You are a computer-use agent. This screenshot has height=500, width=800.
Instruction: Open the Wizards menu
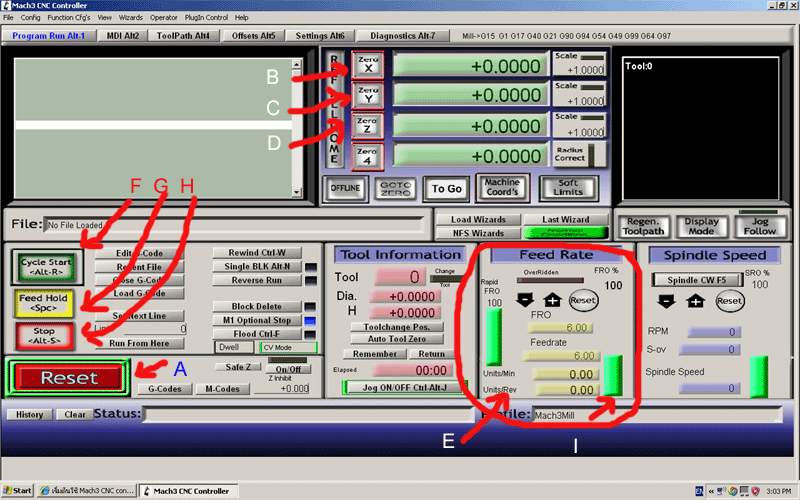click(131, 17)
